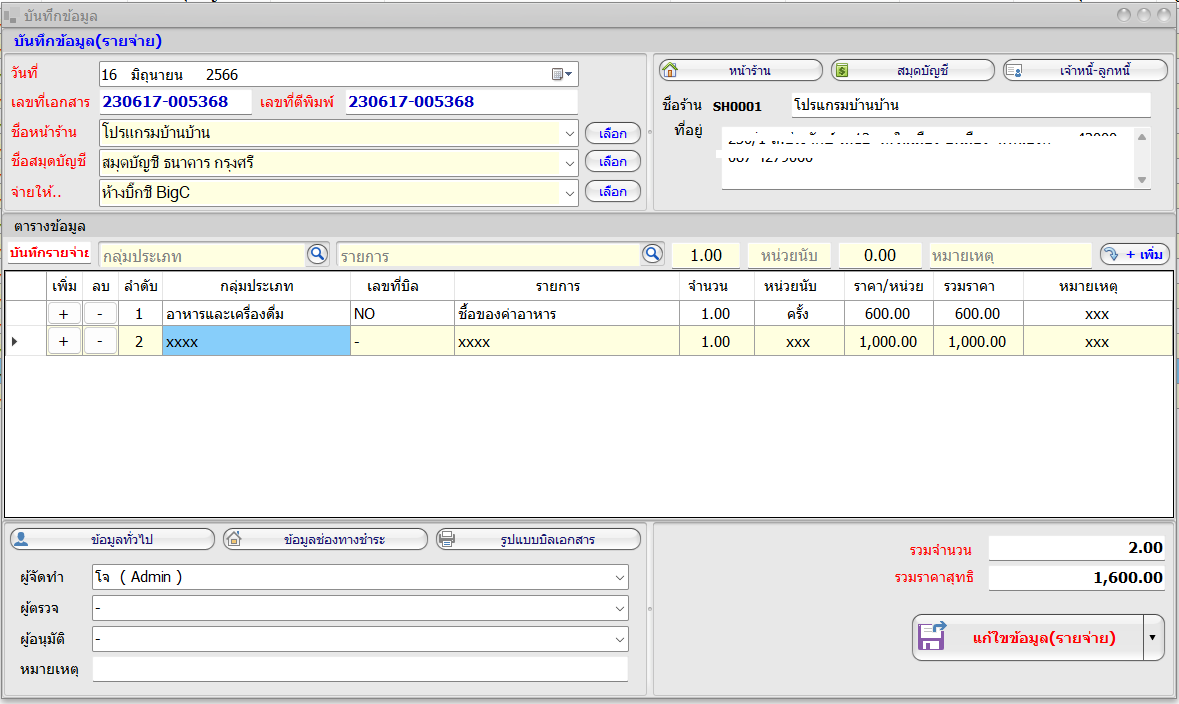The image size is (1179, 704).
Task: Search item list with magnifier icon
Action: (x=653, y=254)
